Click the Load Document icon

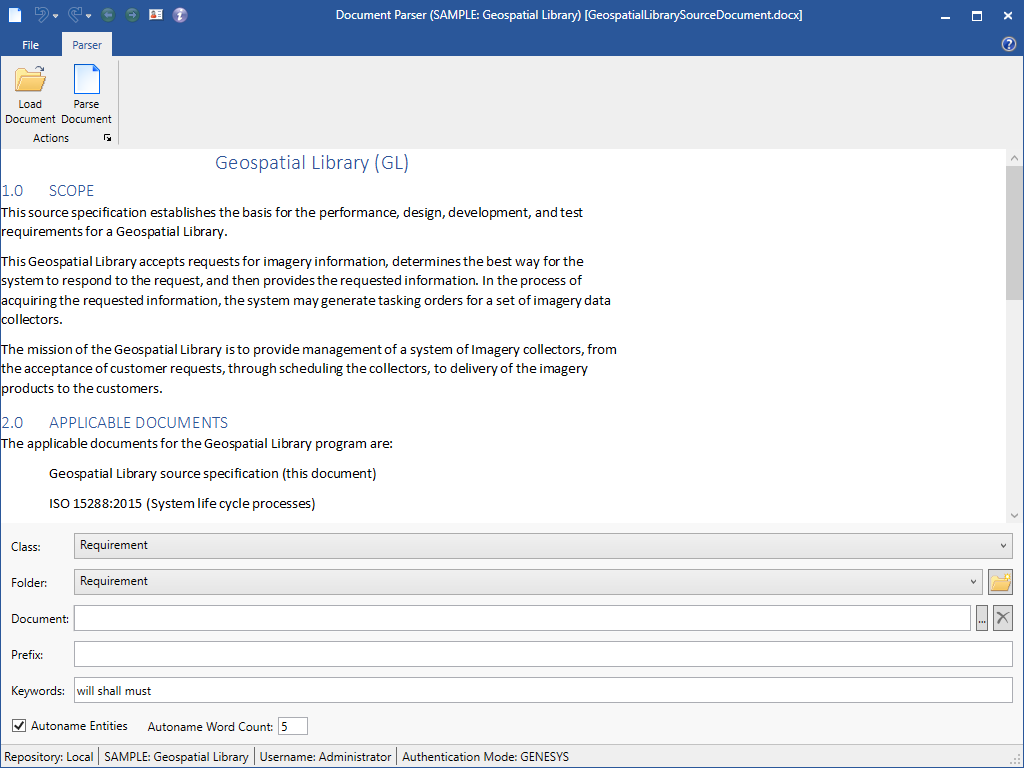[x=30, y=81]
